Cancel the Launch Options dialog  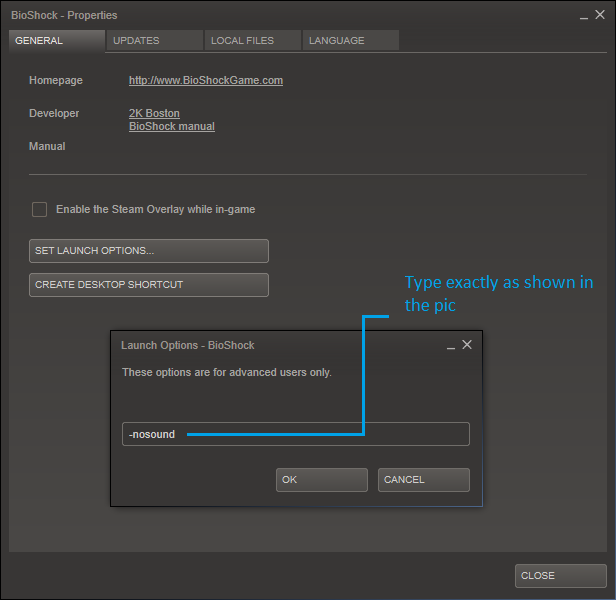click(424, 480)
